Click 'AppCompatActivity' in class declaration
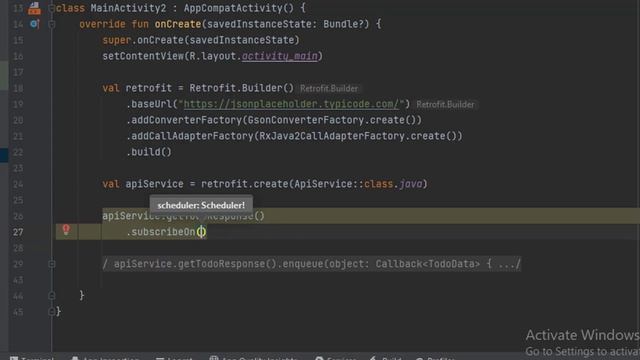Viewport: 640px width, 360px height. (233, 8)
